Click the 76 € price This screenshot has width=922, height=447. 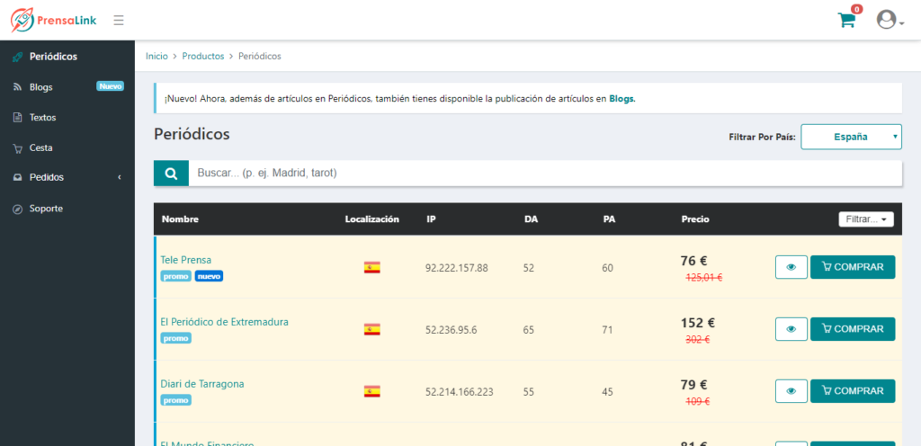tap(694, 261)
